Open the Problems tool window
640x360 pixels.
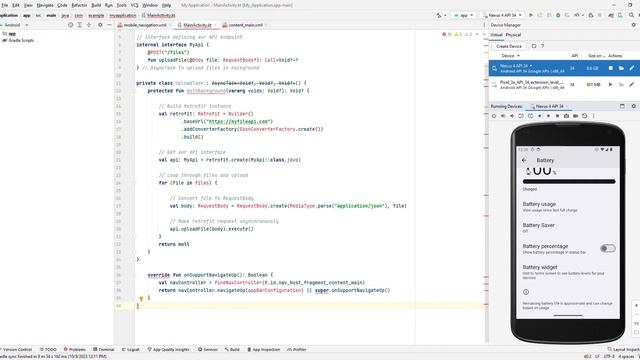[75, 349]
